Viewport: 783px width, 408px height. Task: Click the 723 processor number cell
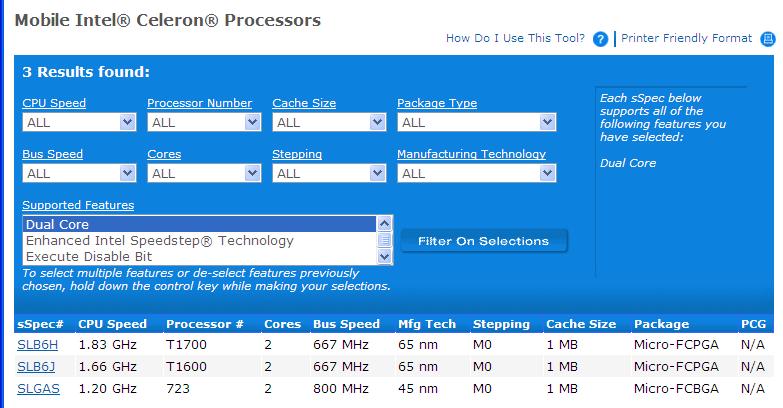(x=178, y=389)
